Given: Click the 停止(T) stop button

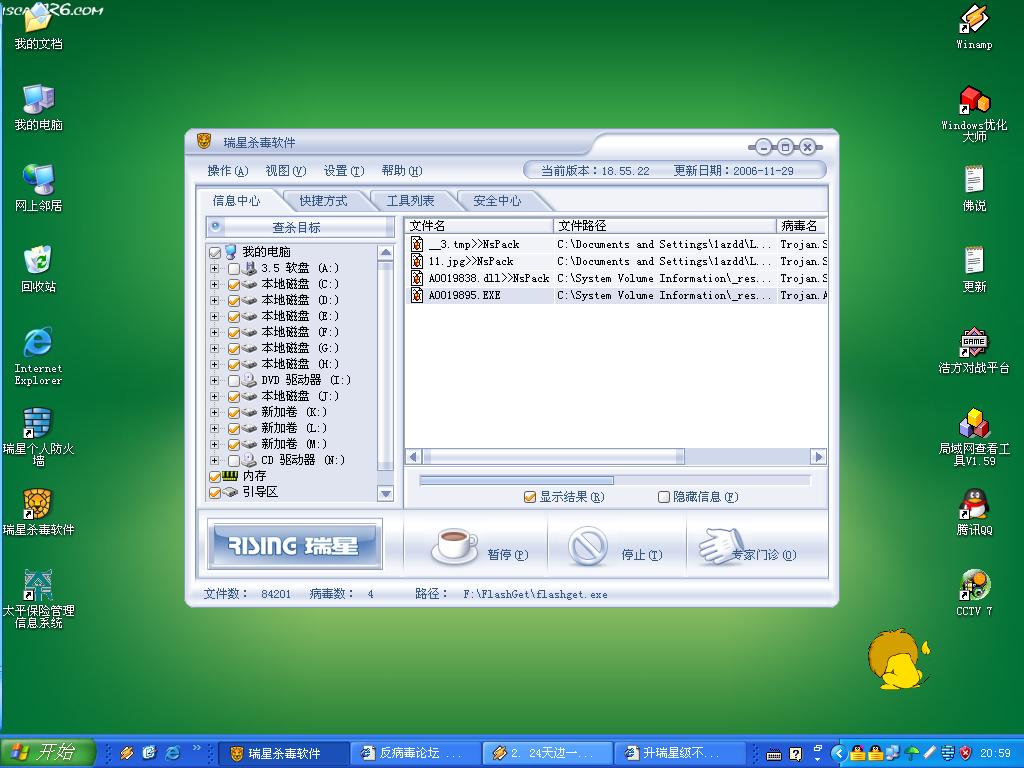Looking at the screenshot, I should (x=615, y=547).
